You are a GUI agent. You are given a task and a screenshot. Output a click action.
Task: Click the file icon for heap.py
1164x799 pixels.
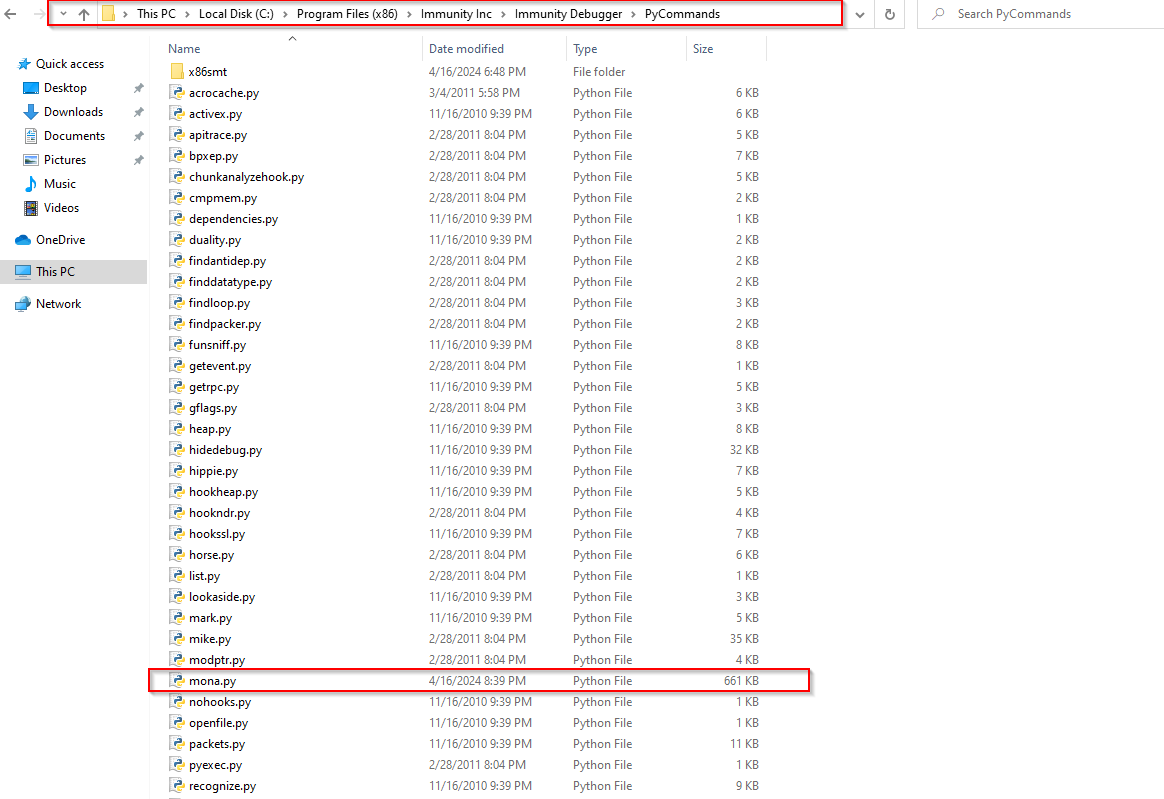pos(178,429)
